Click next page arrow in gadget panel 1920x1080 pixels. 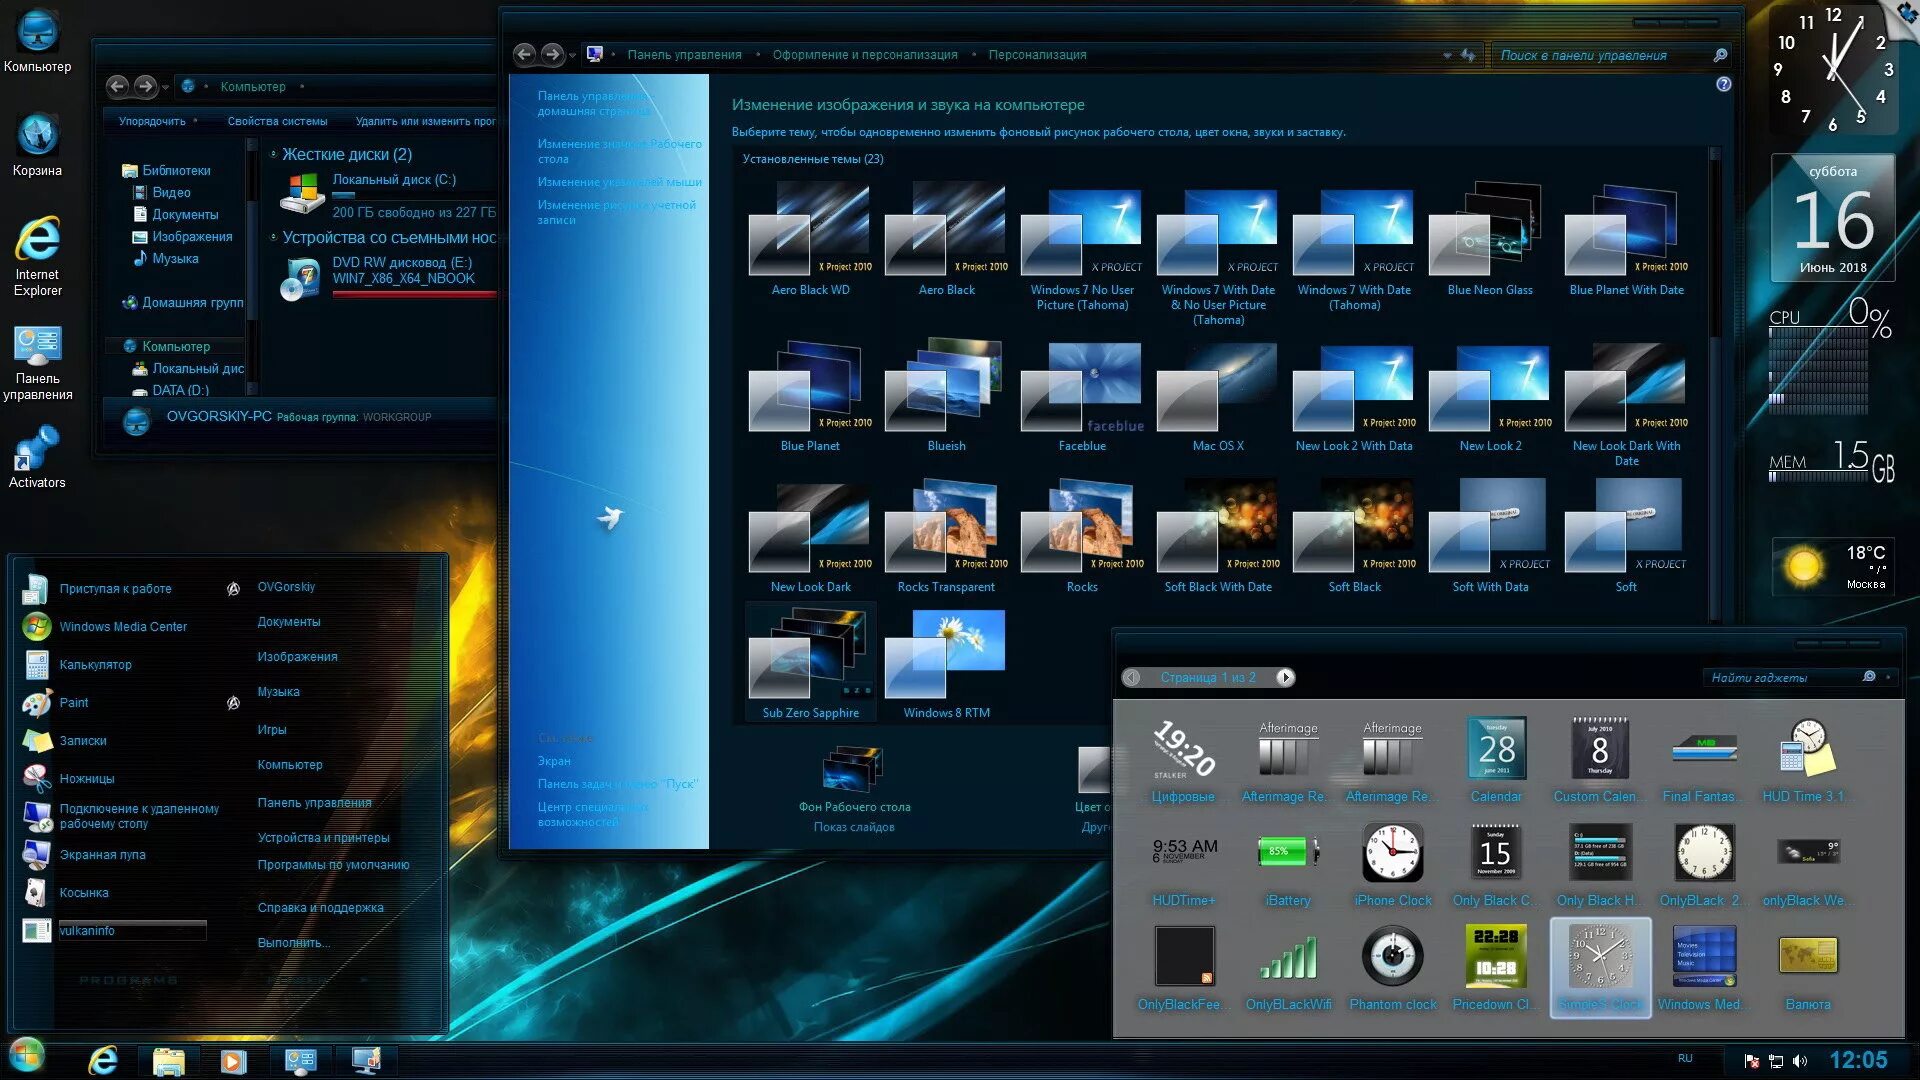point(1284,678)
